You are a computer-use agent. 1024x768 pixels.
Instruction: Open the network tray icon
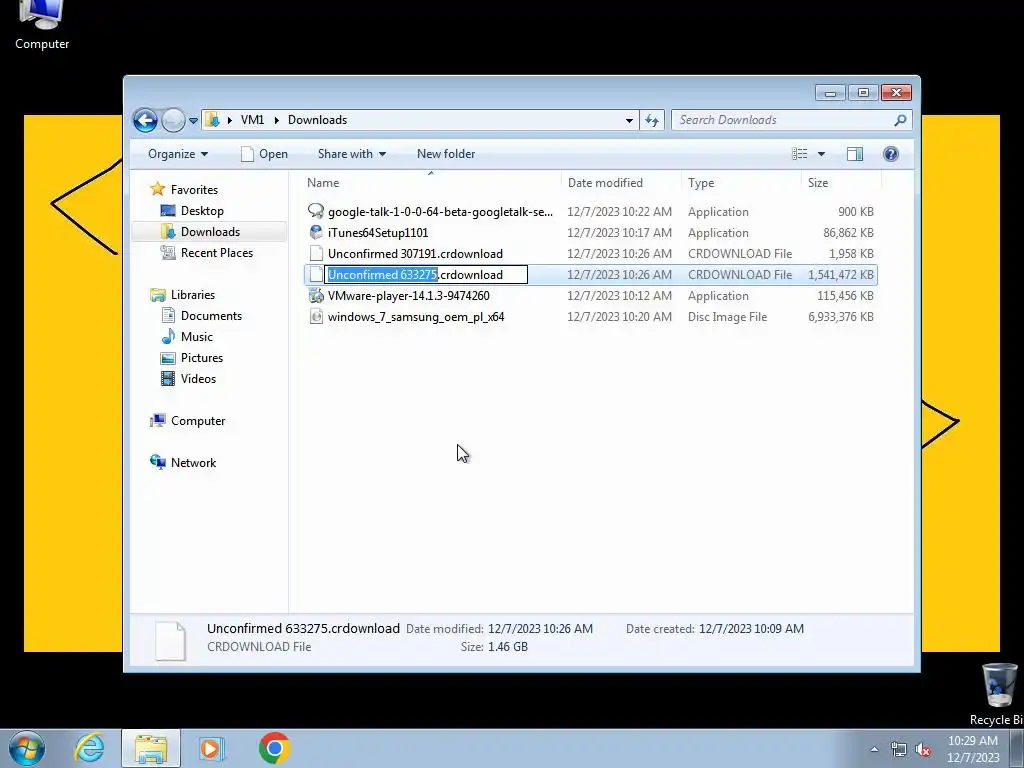[899, 750]
